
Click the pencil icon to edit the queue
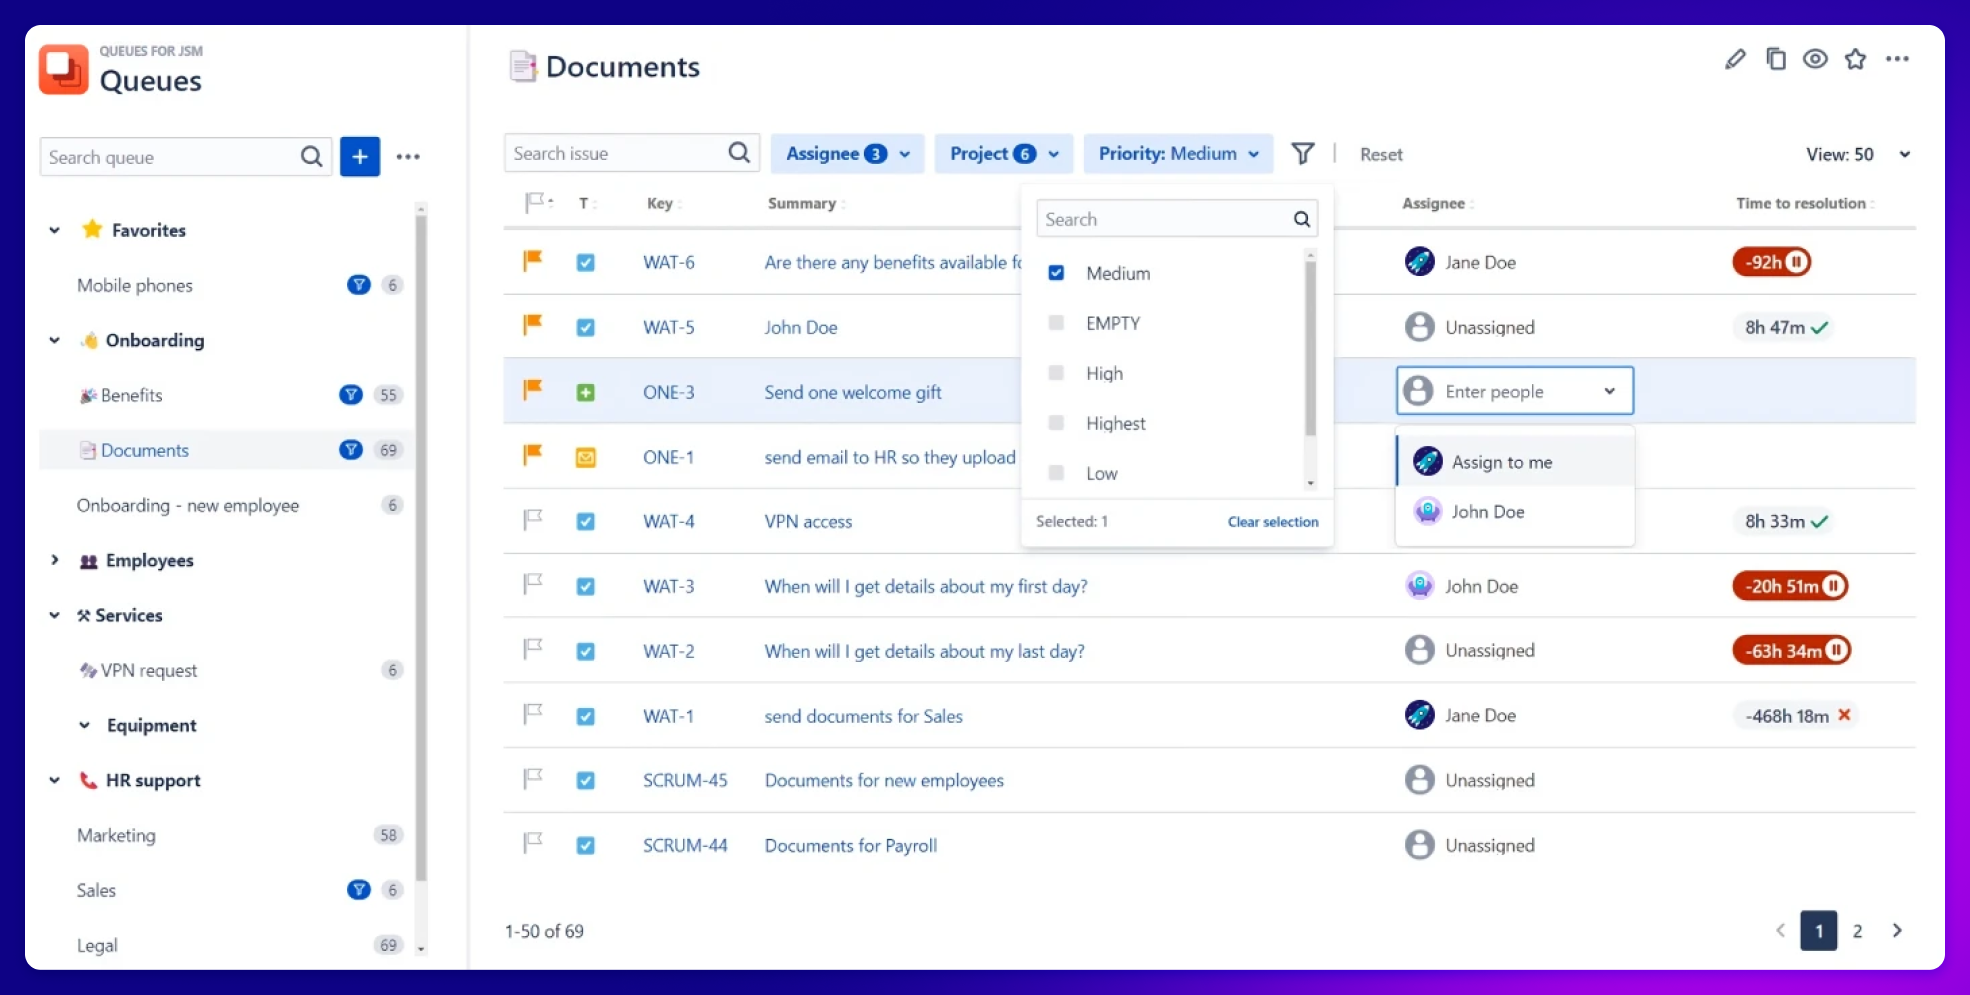(1734, 59)
